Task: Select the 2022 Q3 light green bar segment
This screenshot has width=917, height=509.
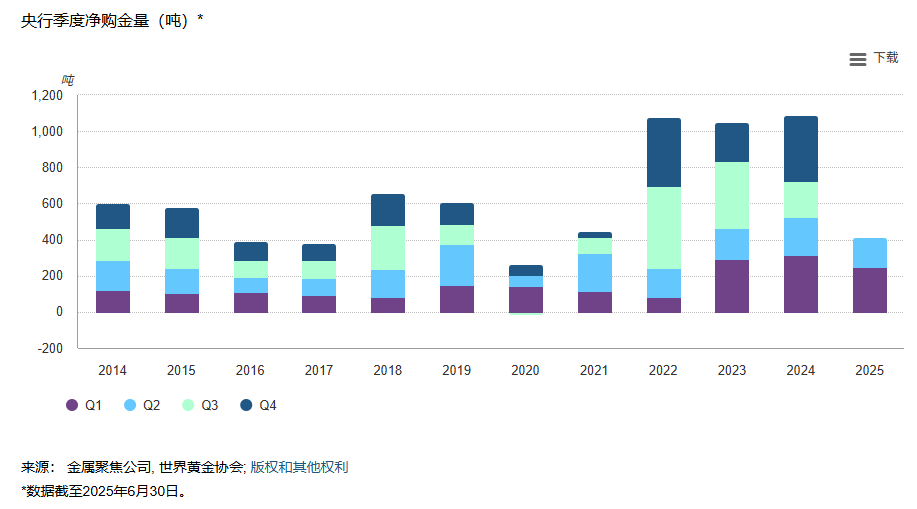Action: click(663, 228)
